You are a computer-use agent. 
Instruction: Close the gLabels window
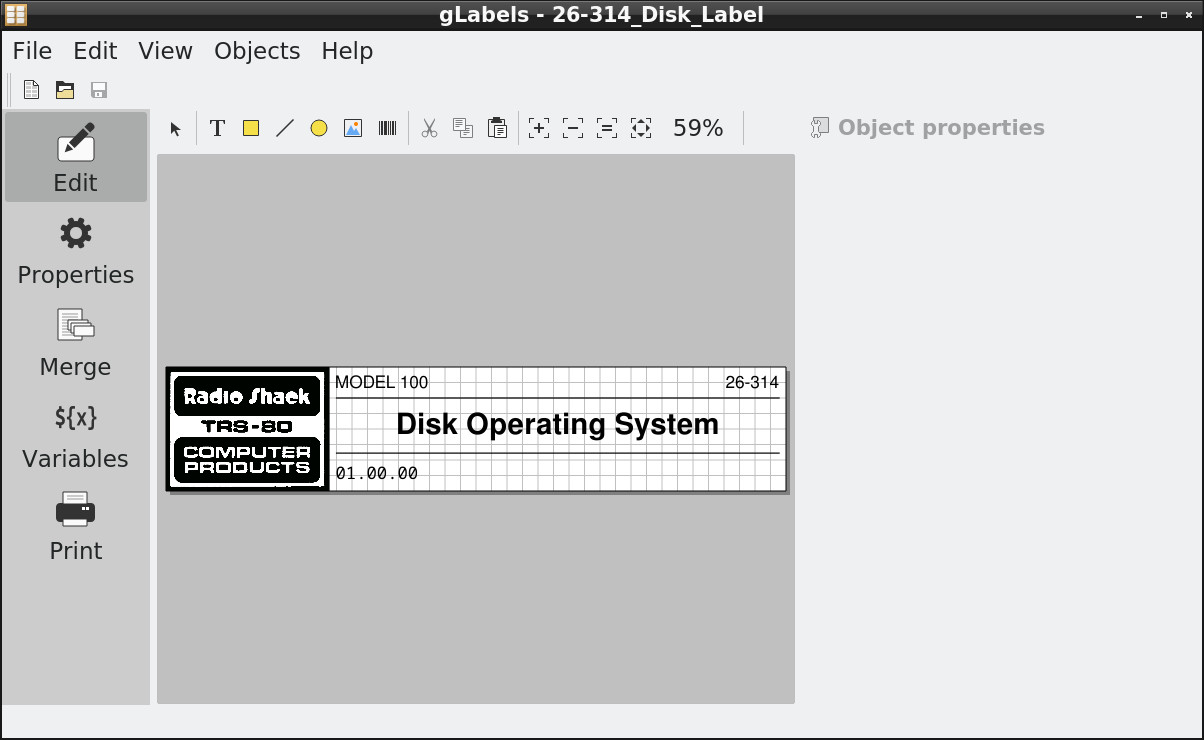[x=1187, y=15]
